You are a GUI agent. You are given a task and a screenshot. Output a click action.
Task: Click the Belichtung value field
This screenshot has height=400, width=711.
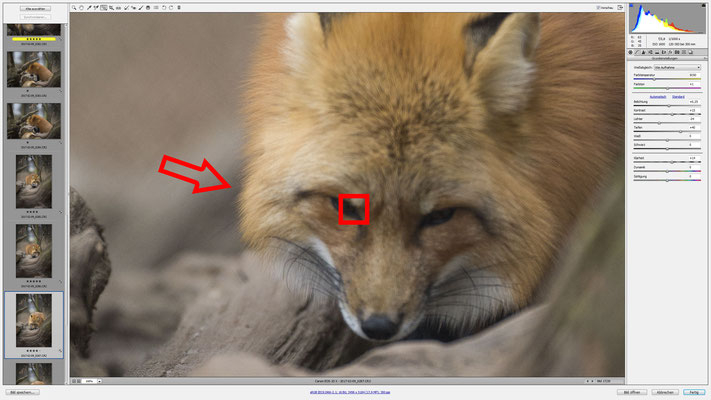(x=693, y=102)
